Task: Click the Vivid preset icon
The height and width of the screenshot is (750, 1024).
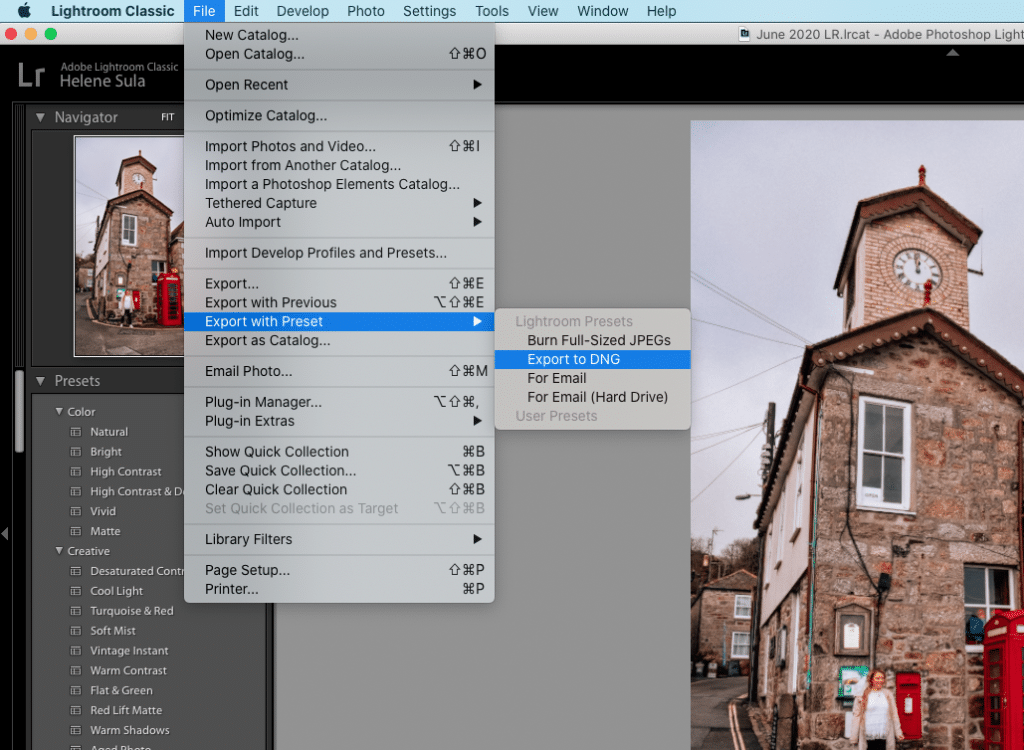Action: pyautogui.click(x=76, y=512)
